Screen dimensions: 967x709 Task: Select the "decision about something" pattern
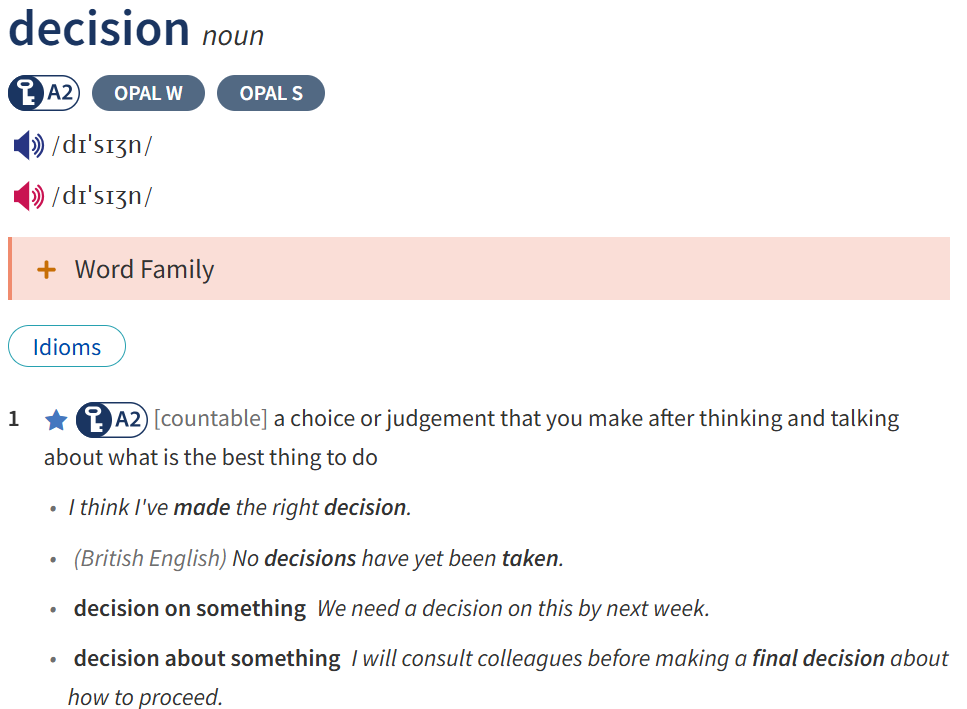(x=207, y=658)
